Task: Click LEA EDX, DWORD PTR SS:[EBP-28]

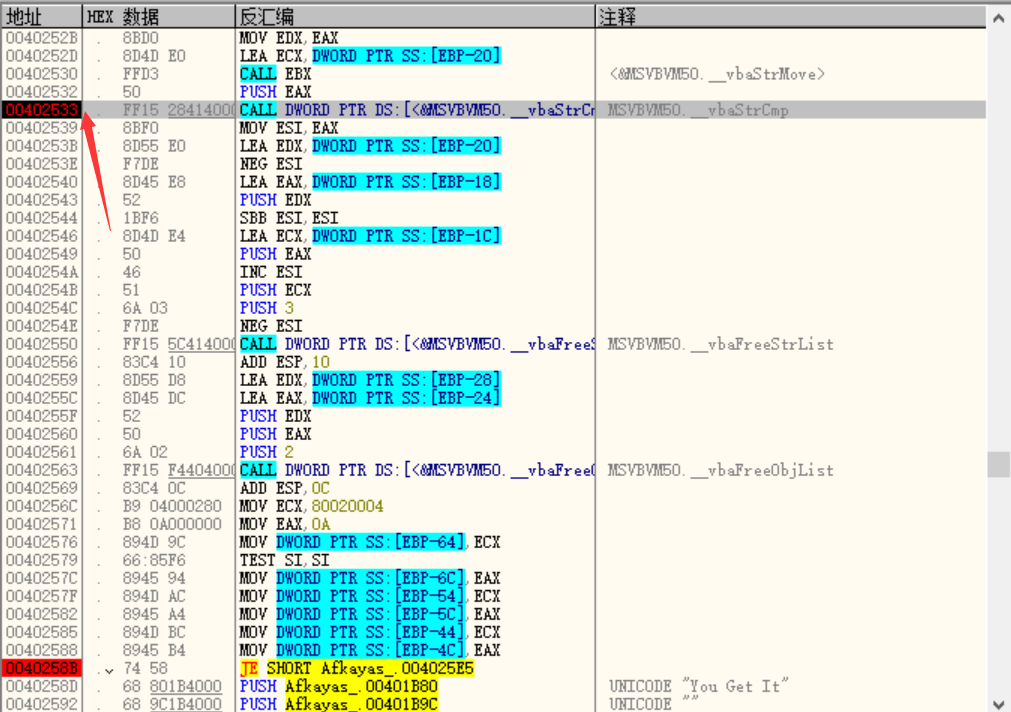Action: [370, 380]
